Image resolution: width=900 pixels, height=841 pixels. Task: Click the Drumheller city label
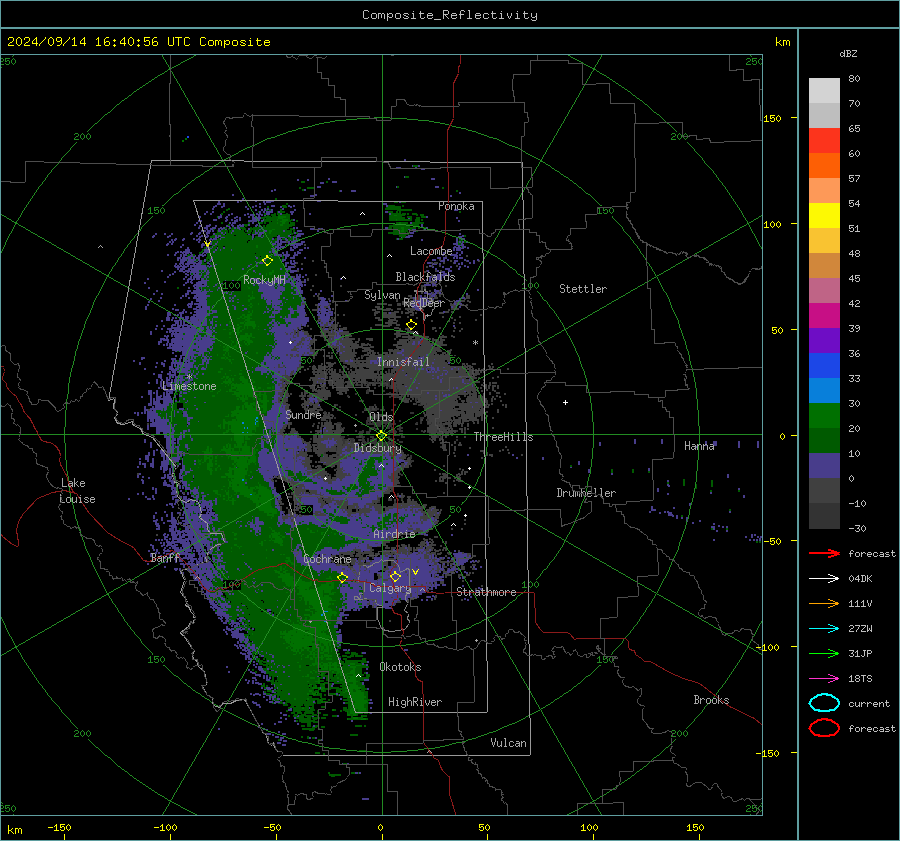click(x=586, y=493)
